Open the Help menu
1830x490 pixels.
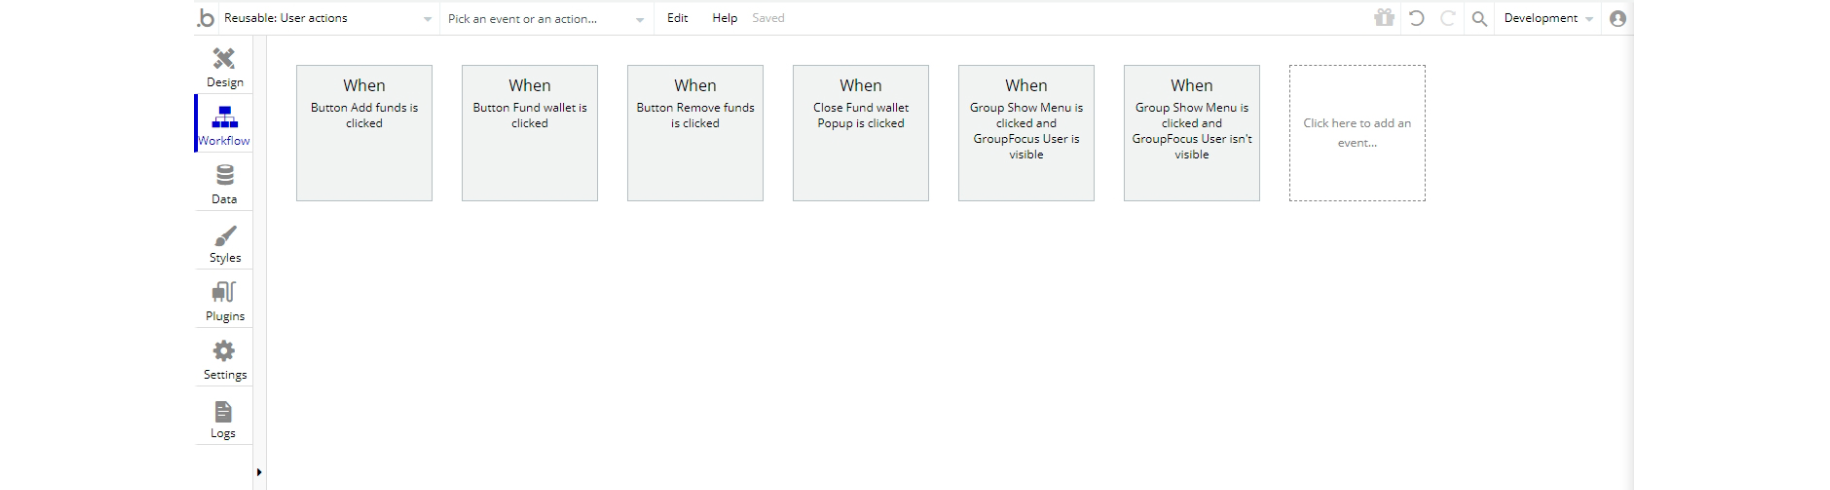724,18
